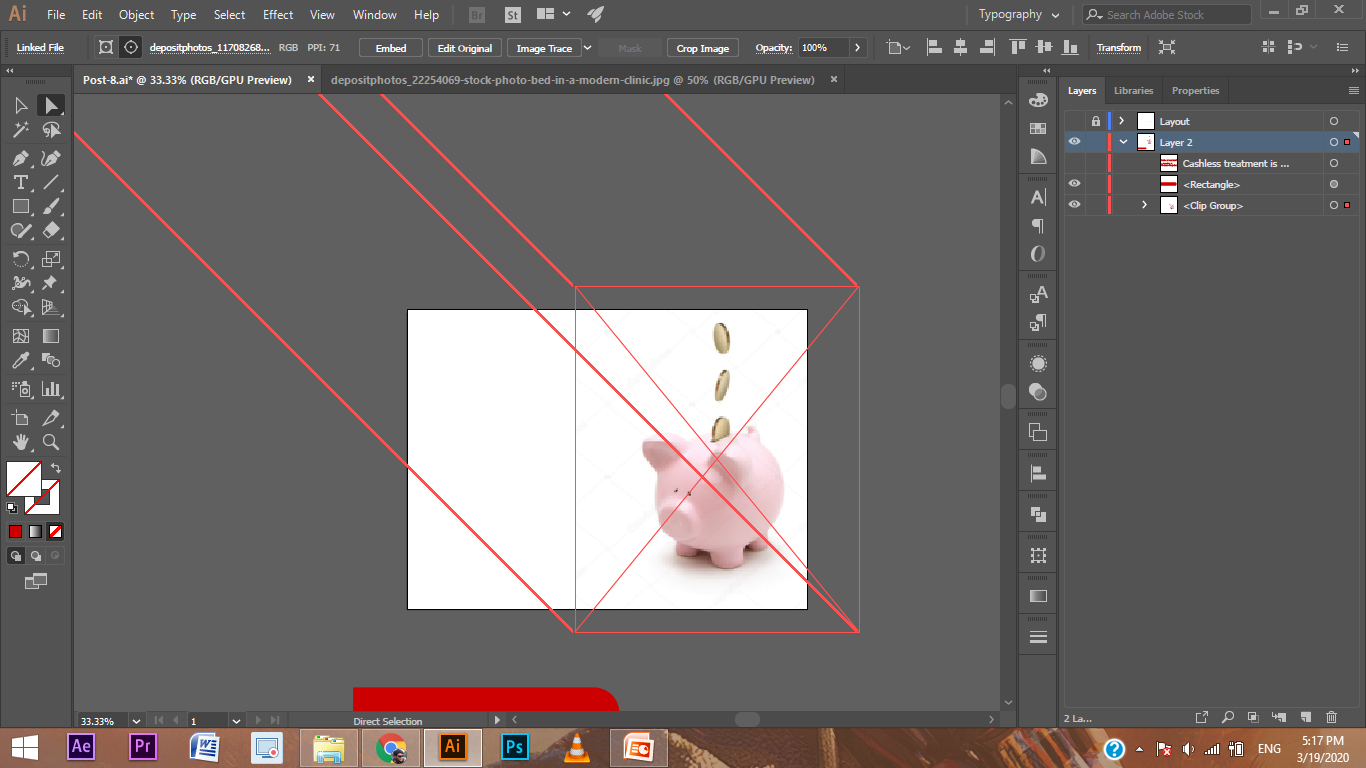Unlock the Layout layer
Viewport: 1366px width, 768px height.
point(1096,120)
